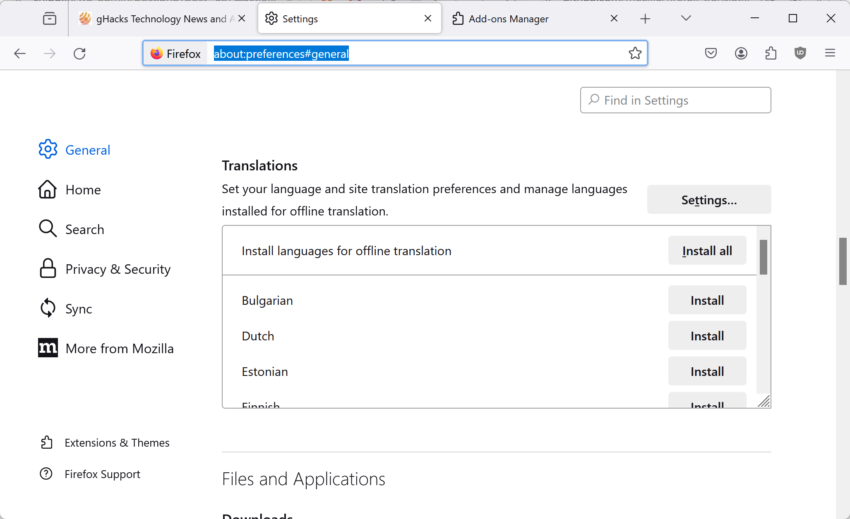Expand the list all tabs chevron
850x519 pixels.
coord(686,18)
